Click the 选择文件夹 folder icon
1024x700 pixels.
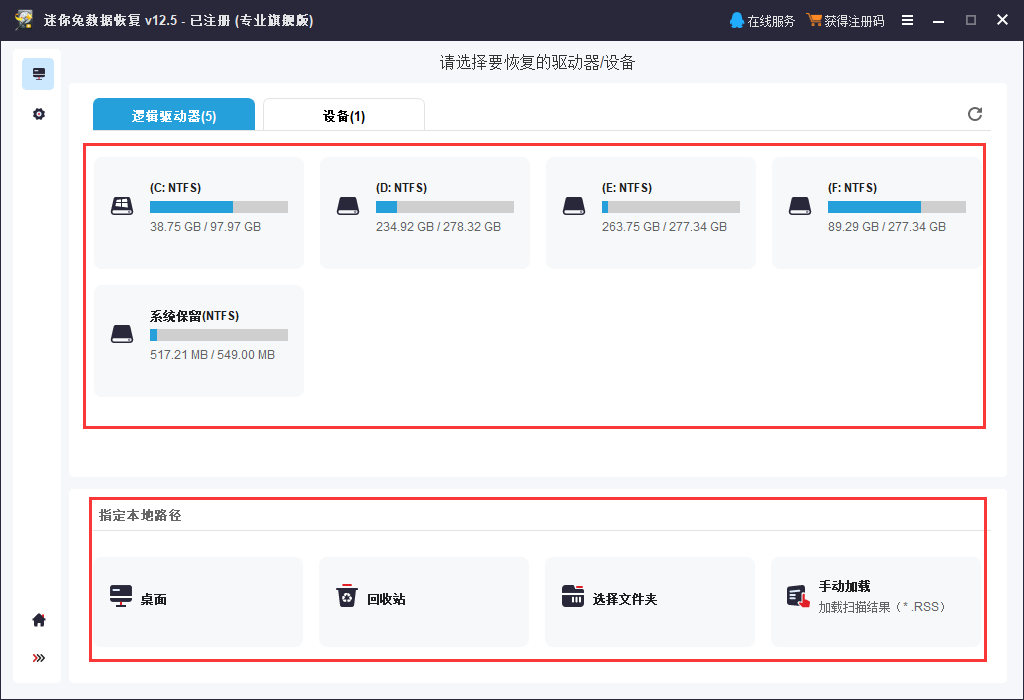pyautogui.click(x=573, y=596)
